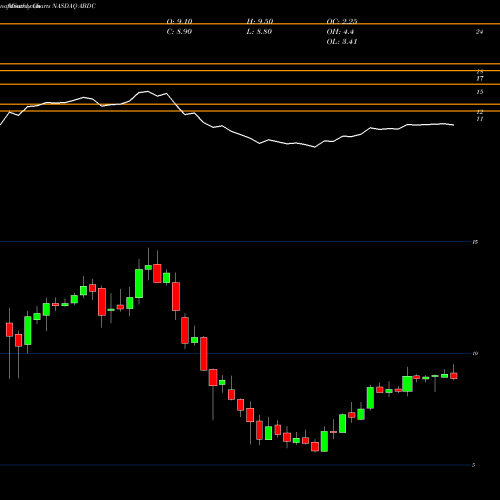Click the low value "L: 8.80"
The image size is (500, 500).
click(x=259, y=31)
